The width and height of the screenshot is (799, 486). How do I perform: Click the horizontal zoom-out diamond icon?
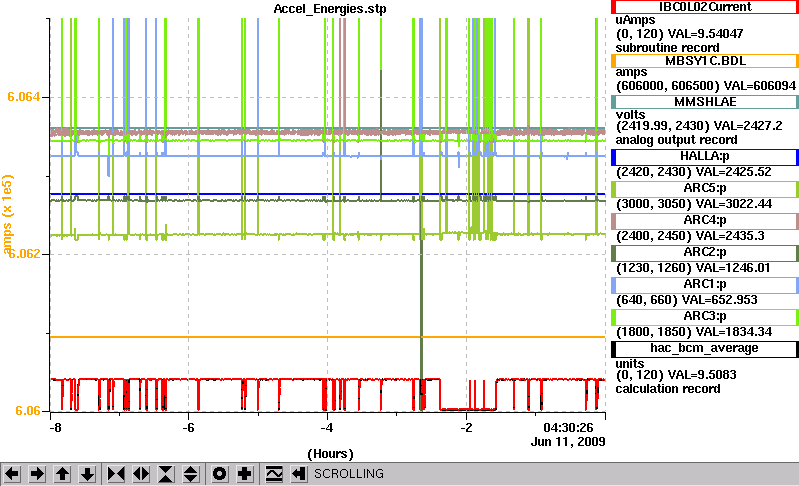[x=141, y=474]
